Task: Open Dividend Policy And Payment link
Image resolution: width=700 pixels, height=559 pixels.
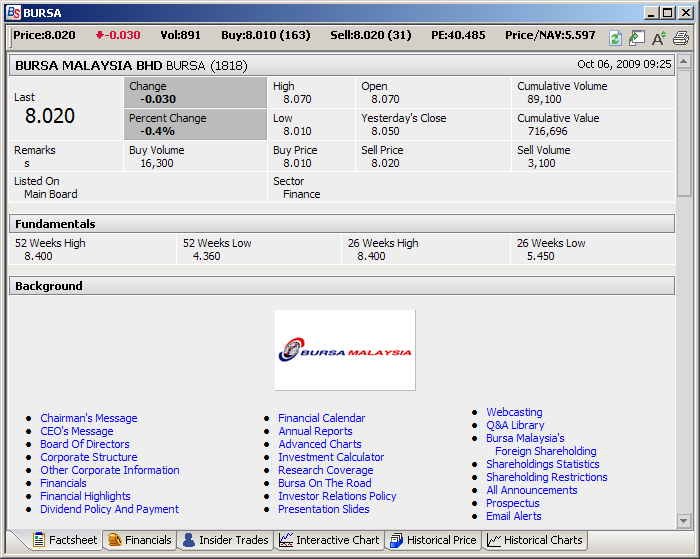Action: 109,509
